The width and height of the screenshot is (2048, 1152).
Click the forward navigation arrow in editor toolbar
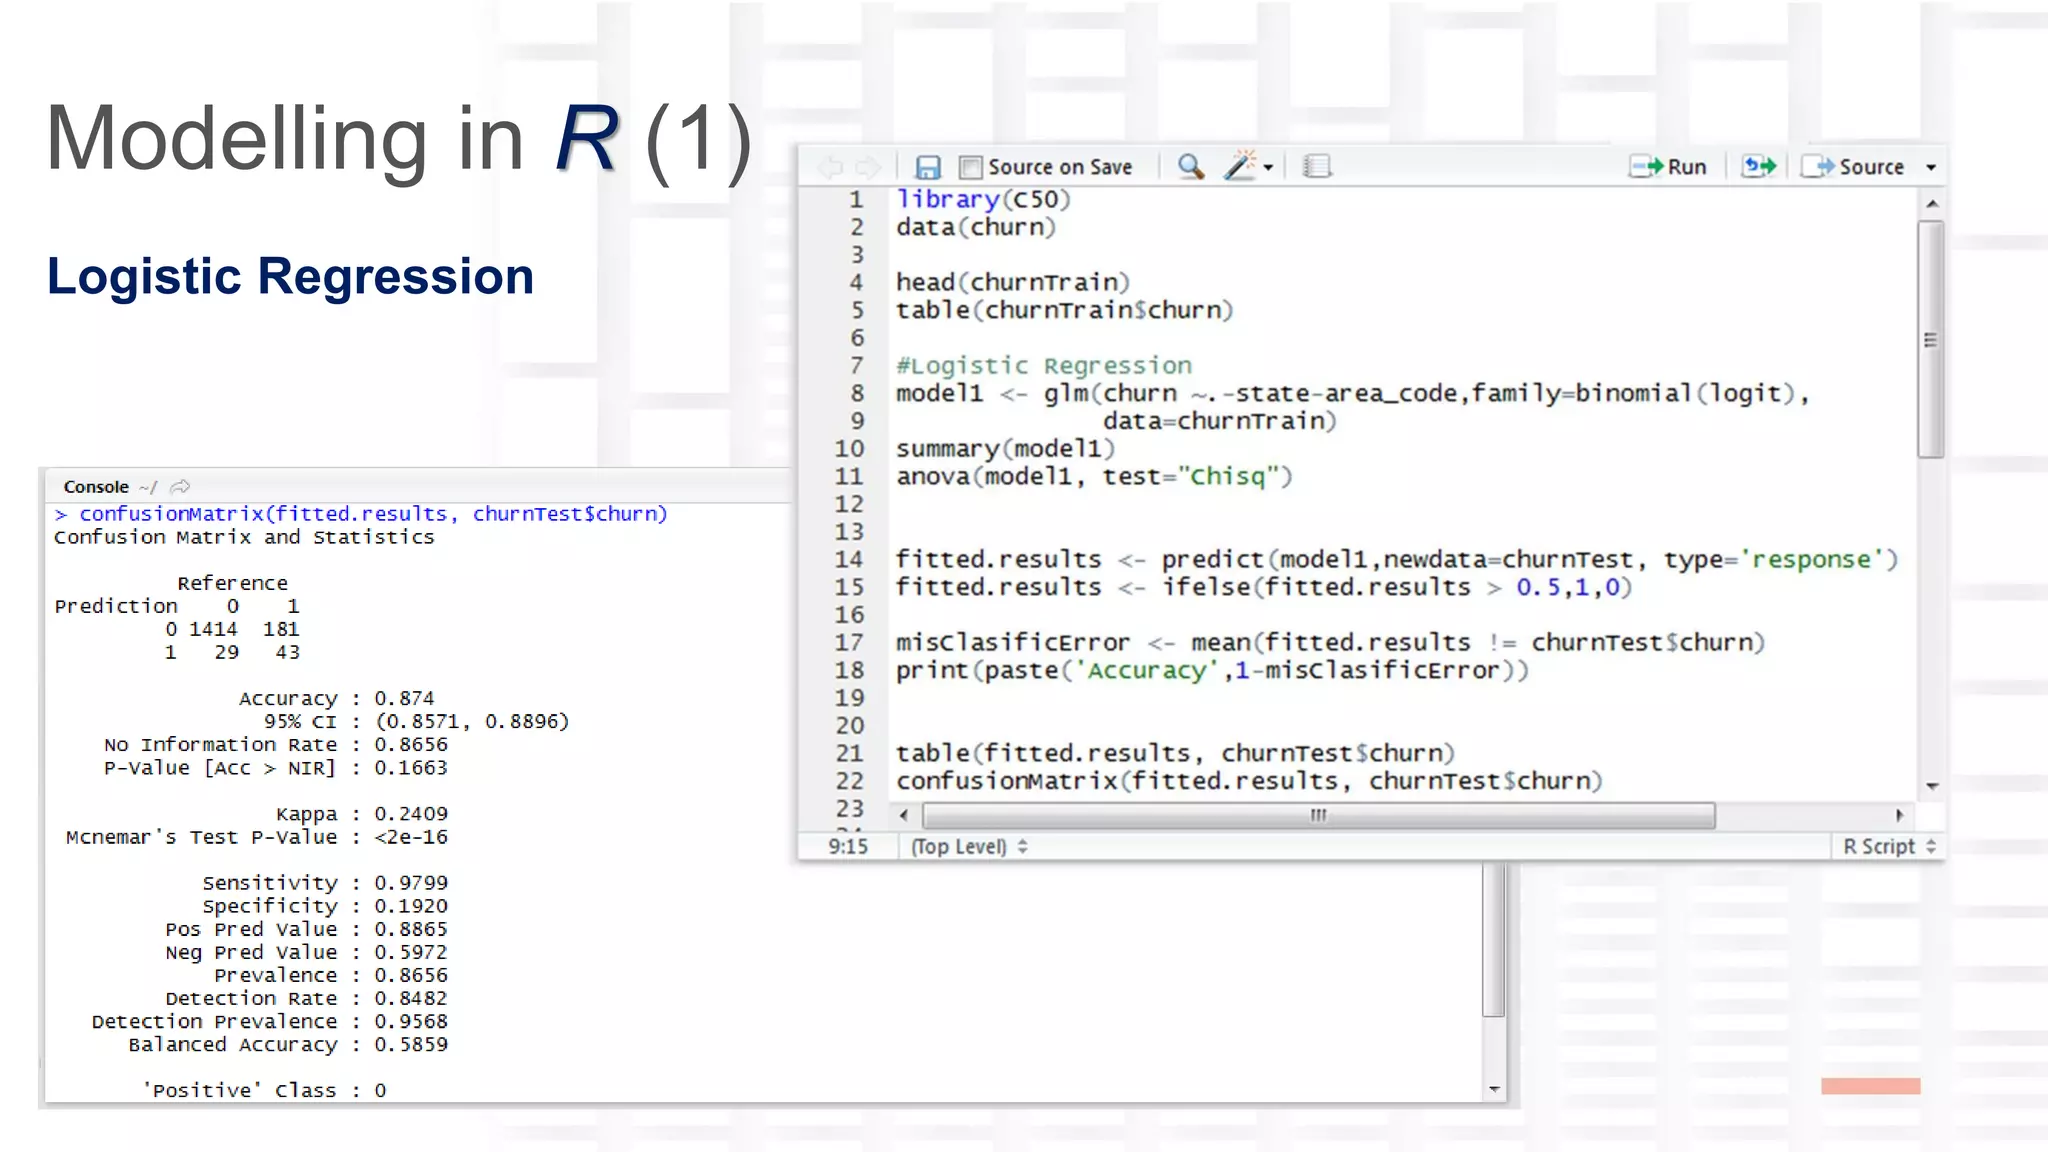point(867,167)
